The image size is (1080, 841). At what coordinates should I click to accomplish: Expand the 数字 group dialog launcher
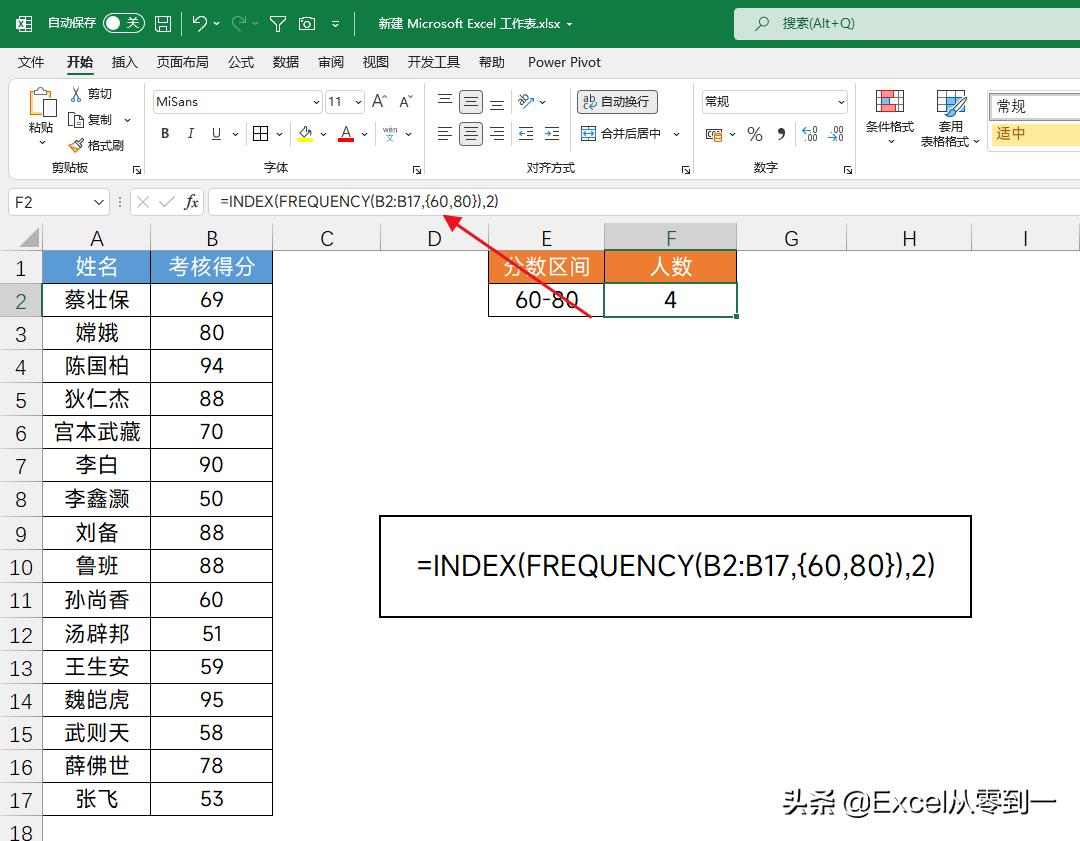(x=845, y=170)
